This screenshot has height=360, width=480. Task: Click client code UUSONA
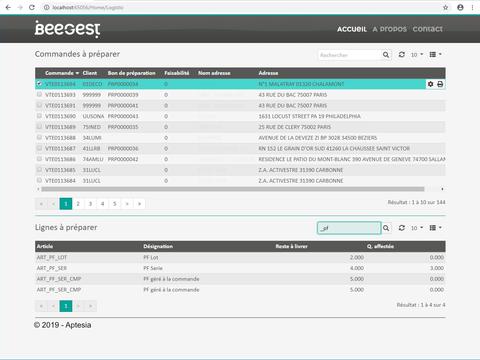click(x=93, y=116)
